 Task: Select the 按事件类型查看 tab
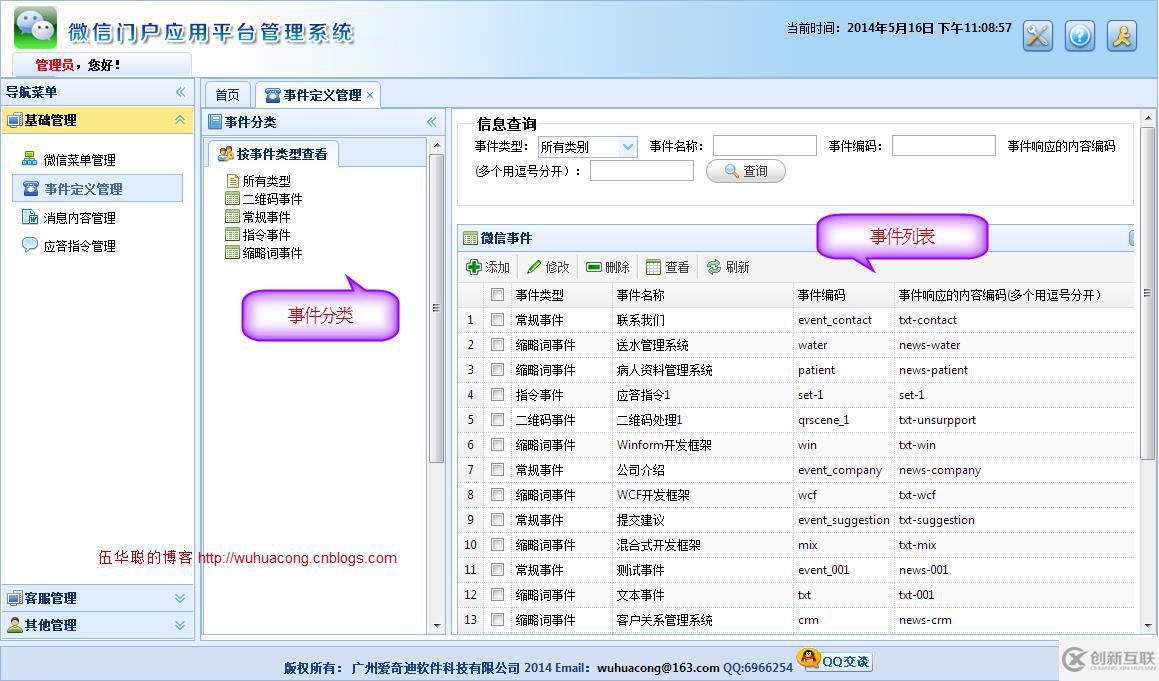273,154
